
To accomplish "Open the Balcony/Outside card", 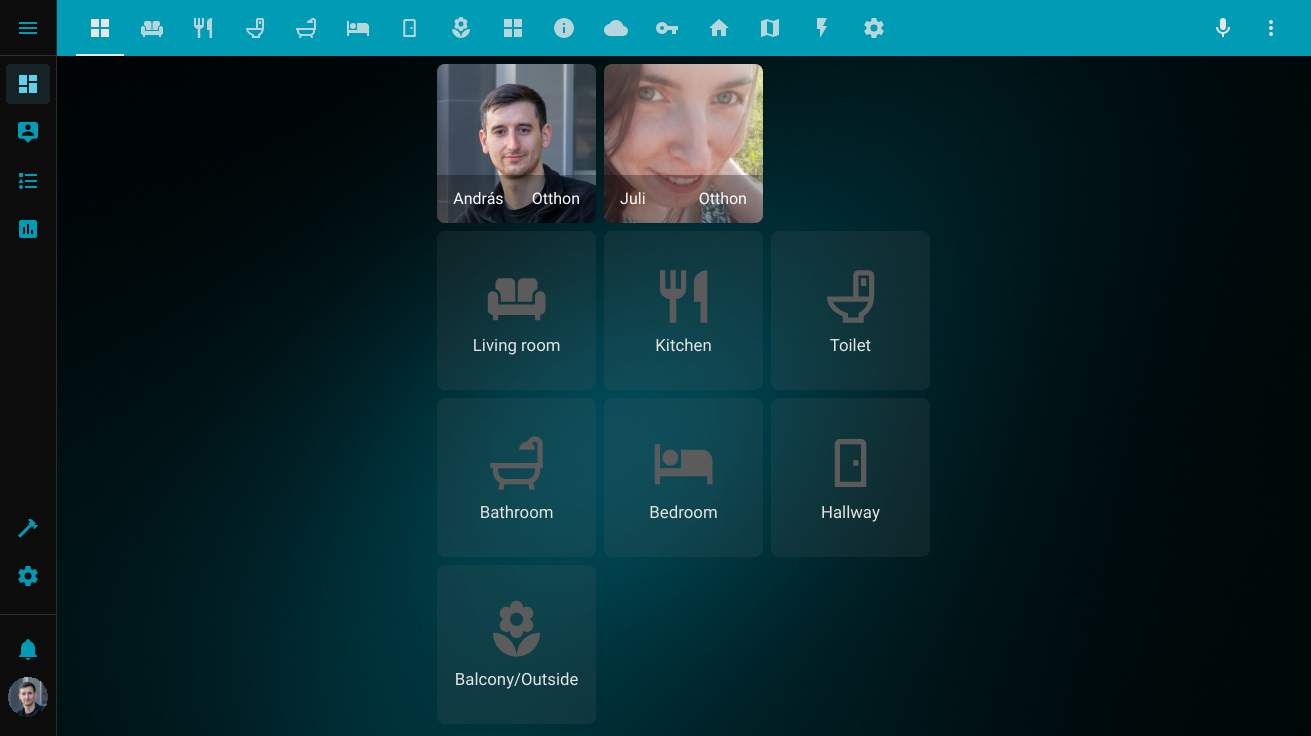I will tap(516, 644).
